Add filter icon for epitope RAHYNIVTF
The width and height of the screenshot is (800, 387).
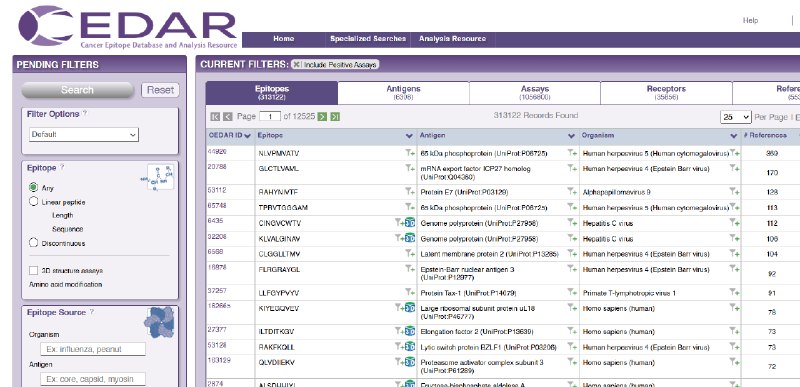410,191
